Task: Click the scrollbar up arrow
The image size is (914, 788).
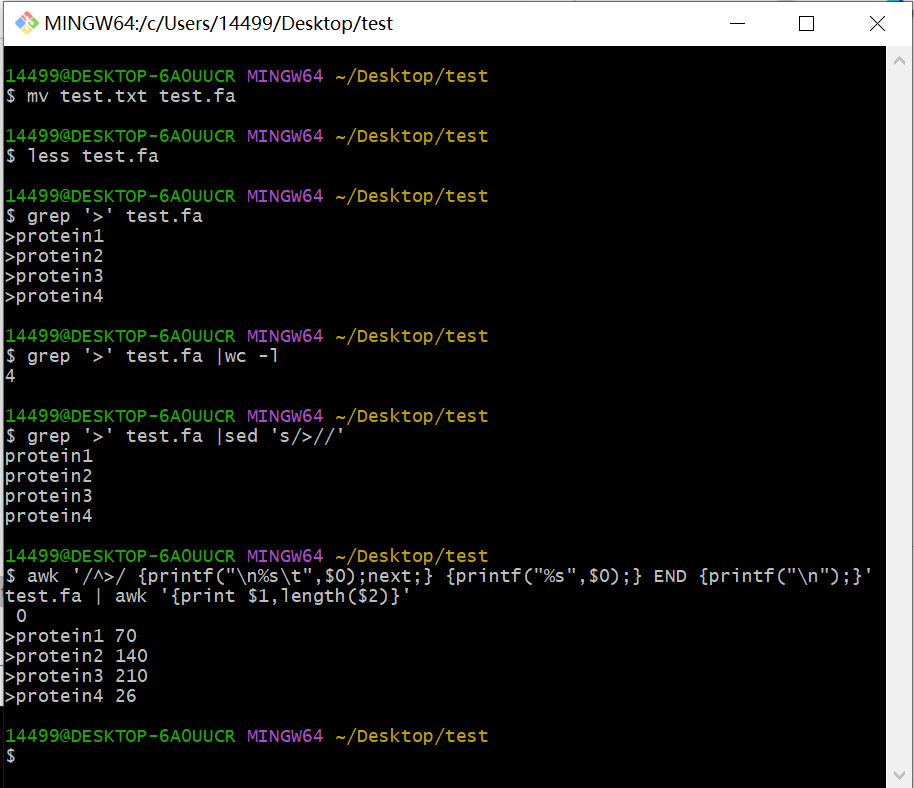Action: point(899,61)
